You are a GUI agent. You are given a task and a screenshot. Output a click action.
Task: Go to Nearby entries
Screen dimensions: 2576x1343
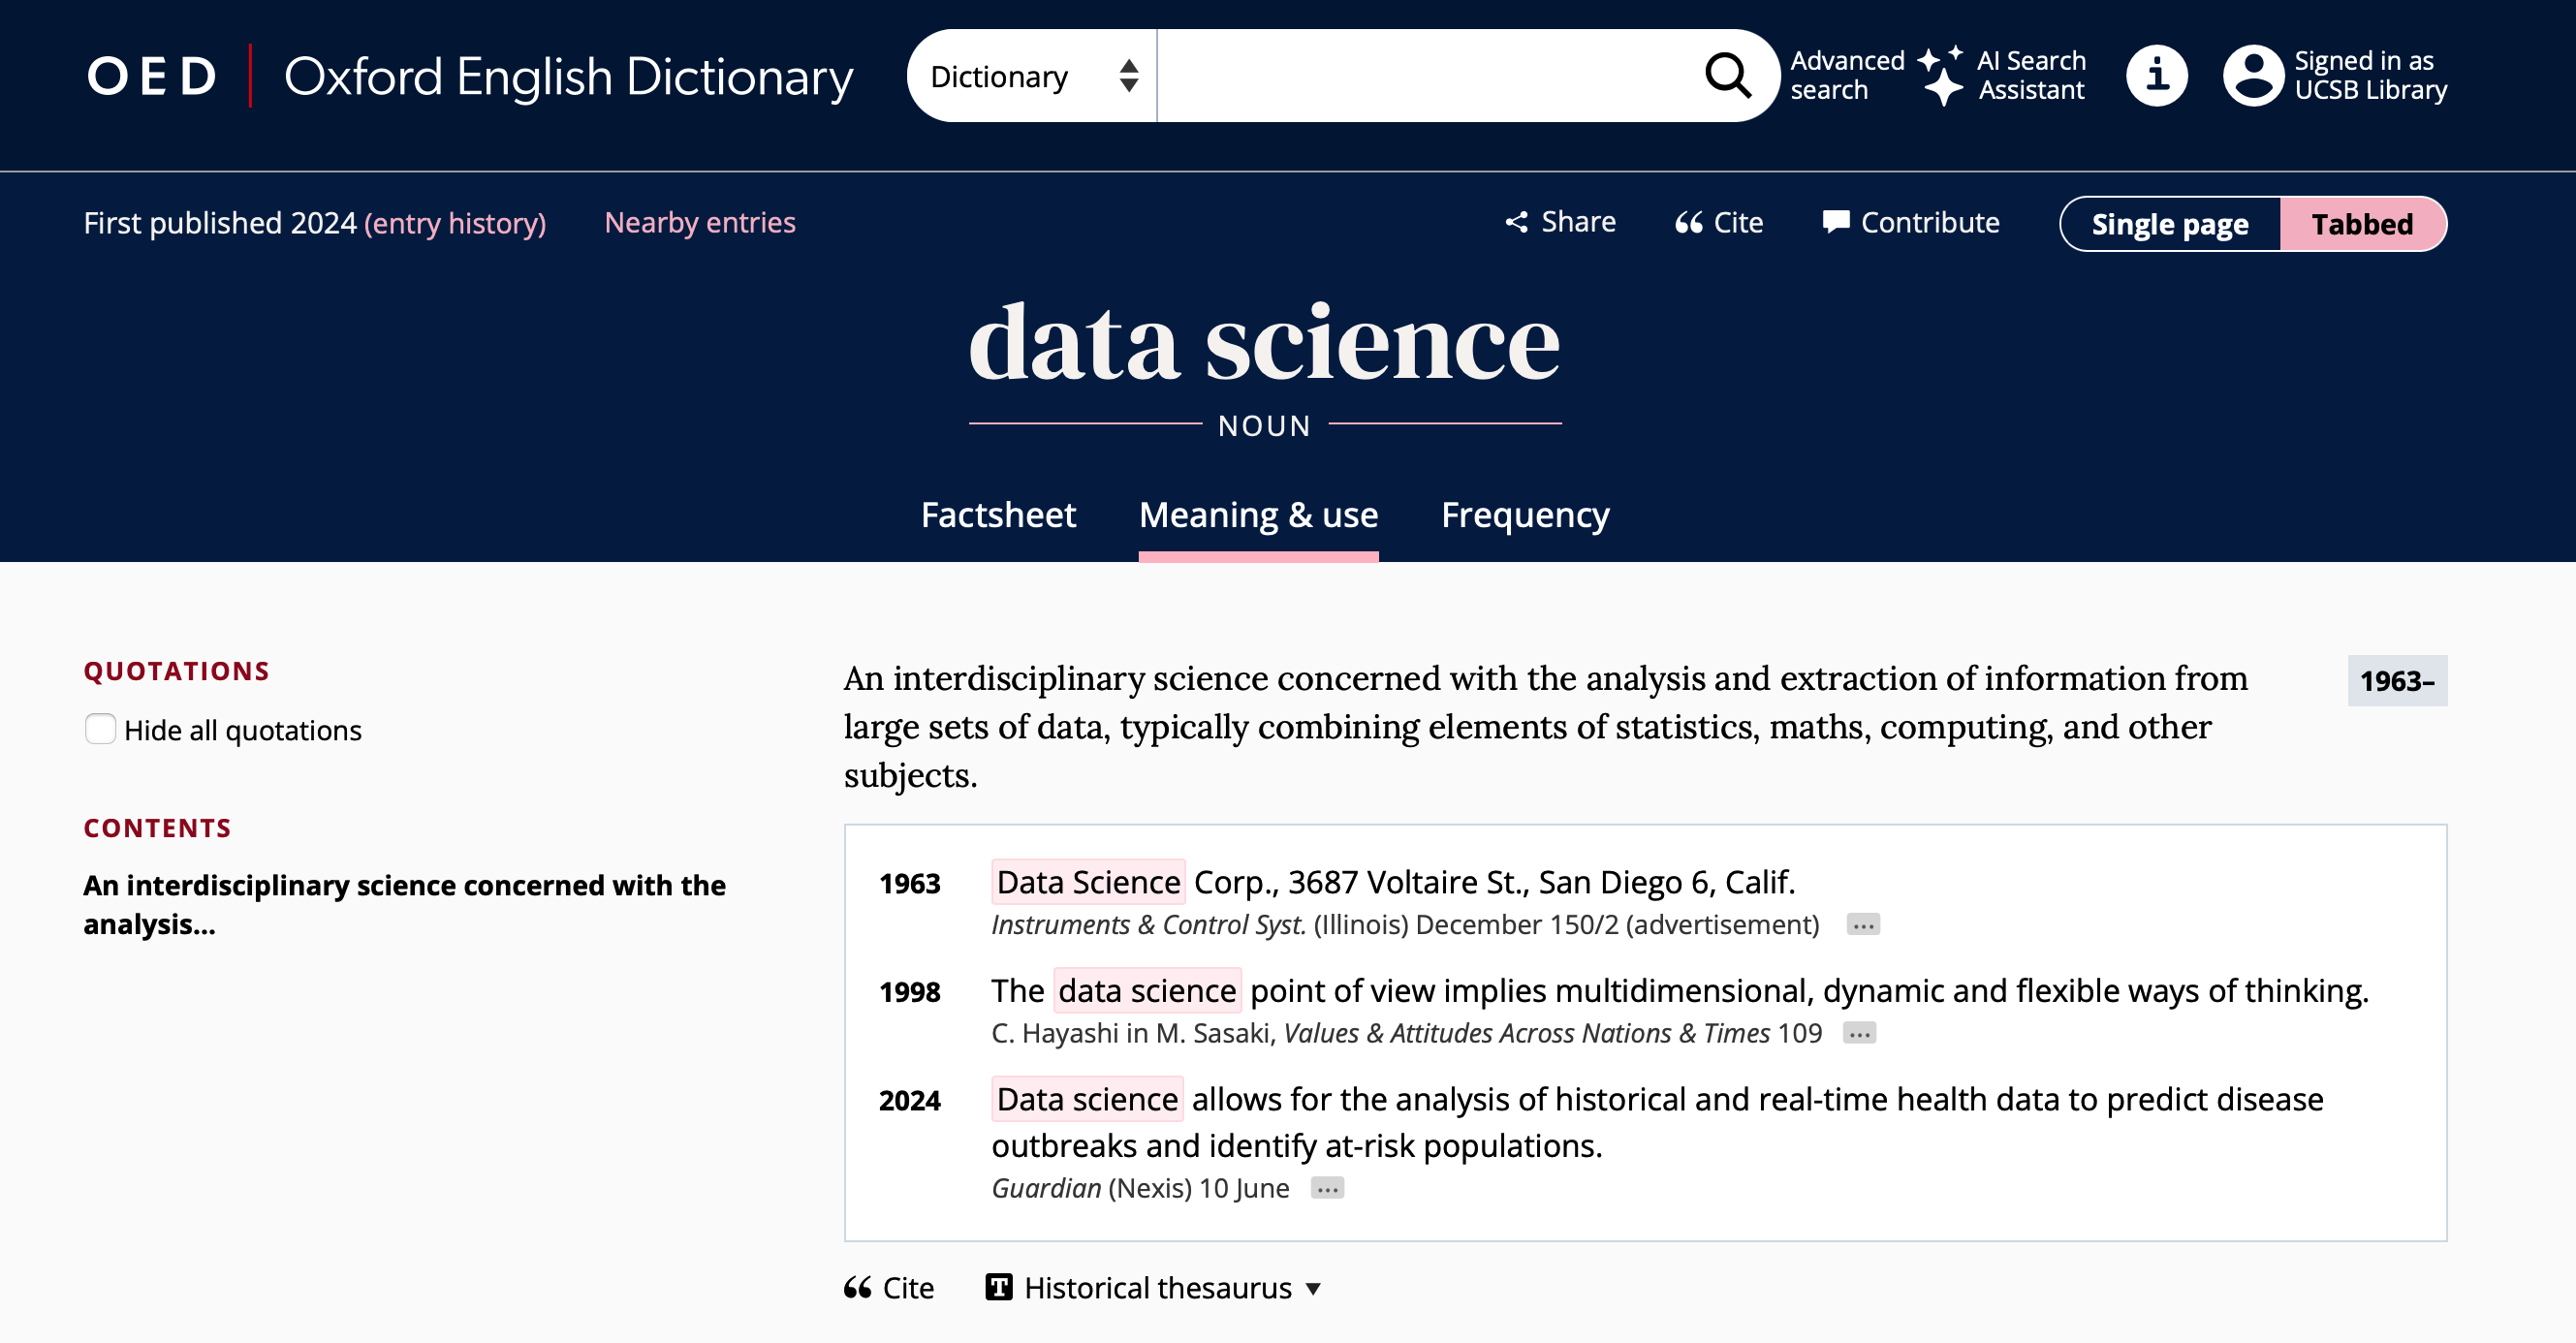(700, 222)
